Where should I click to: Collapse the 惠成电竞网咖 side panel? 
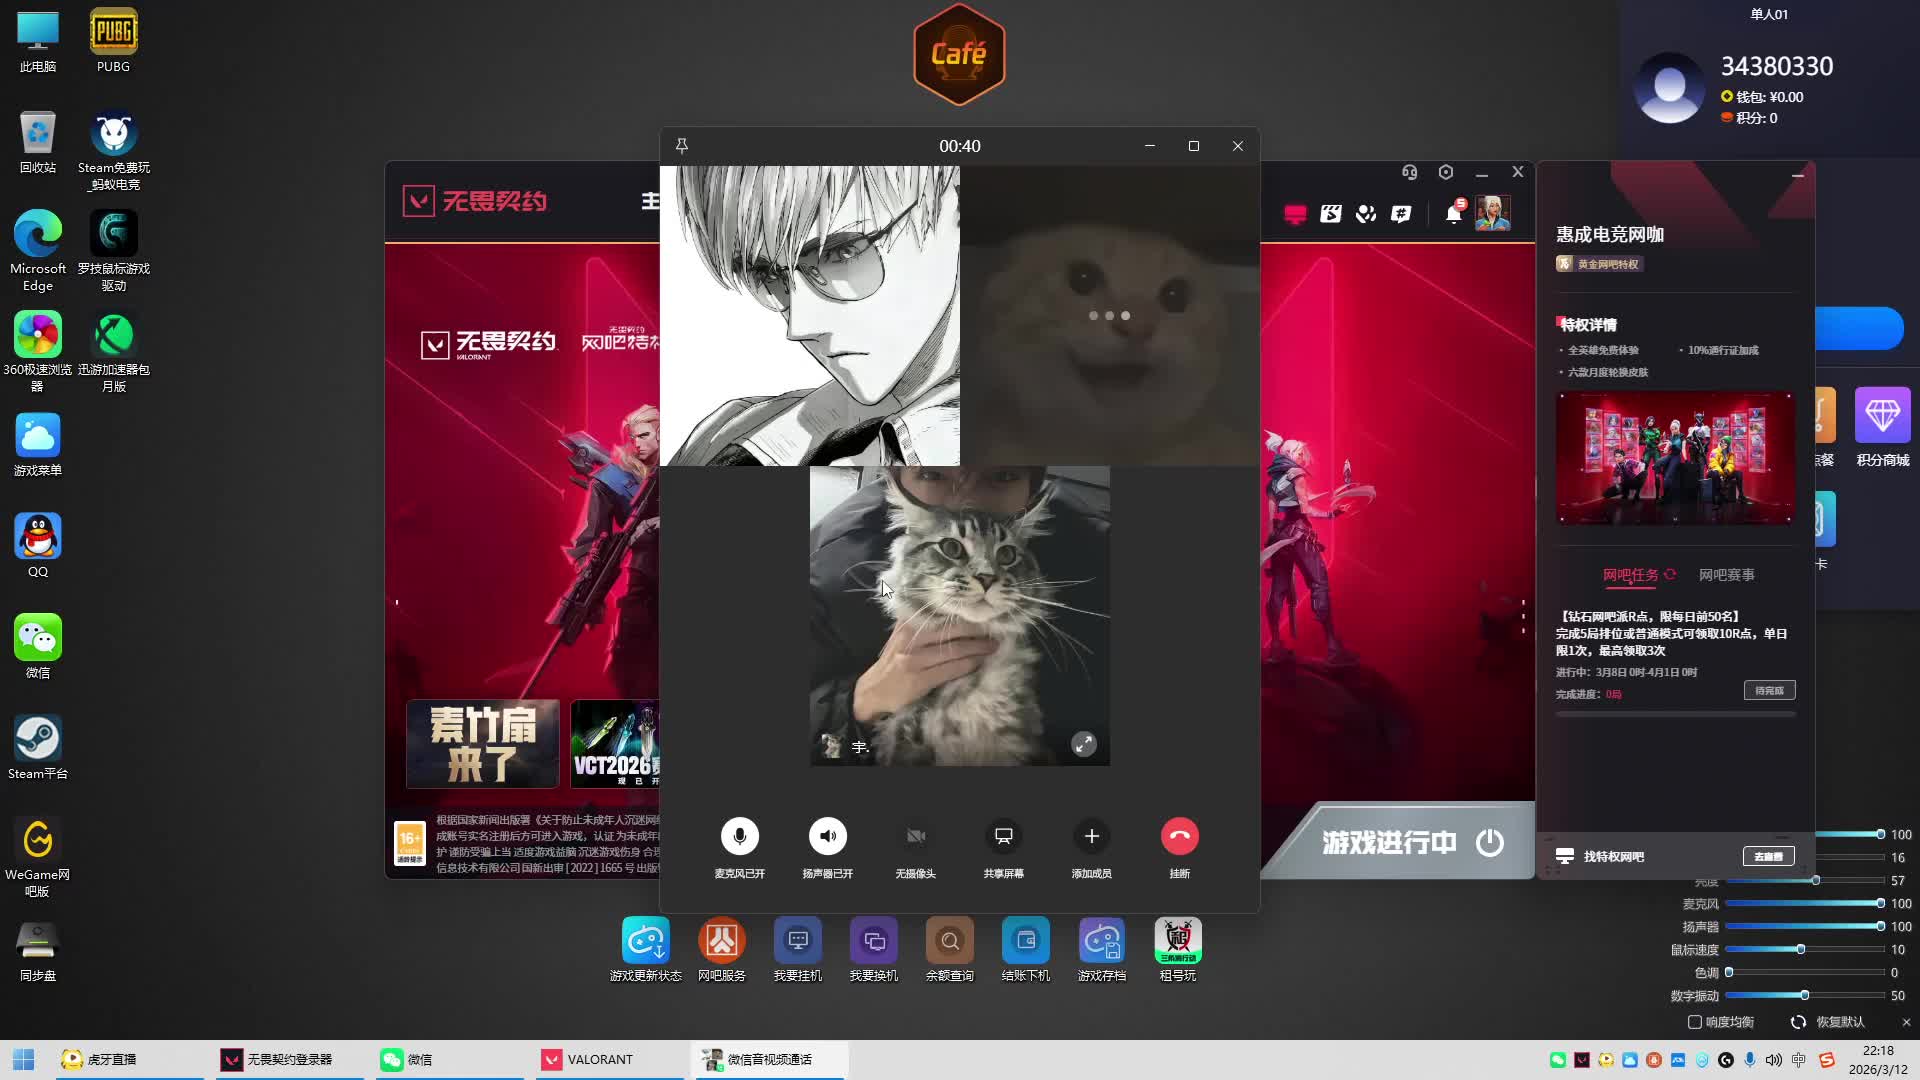pyautogui.click(x=1797, y=176)
